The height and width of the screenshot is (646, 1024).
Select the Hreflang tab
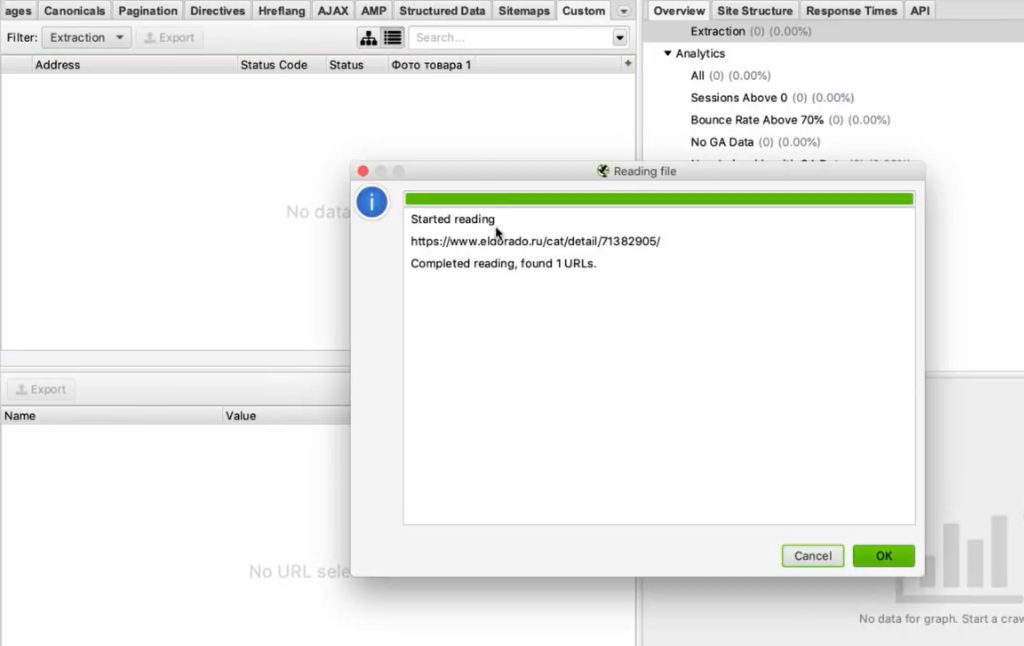281,11
